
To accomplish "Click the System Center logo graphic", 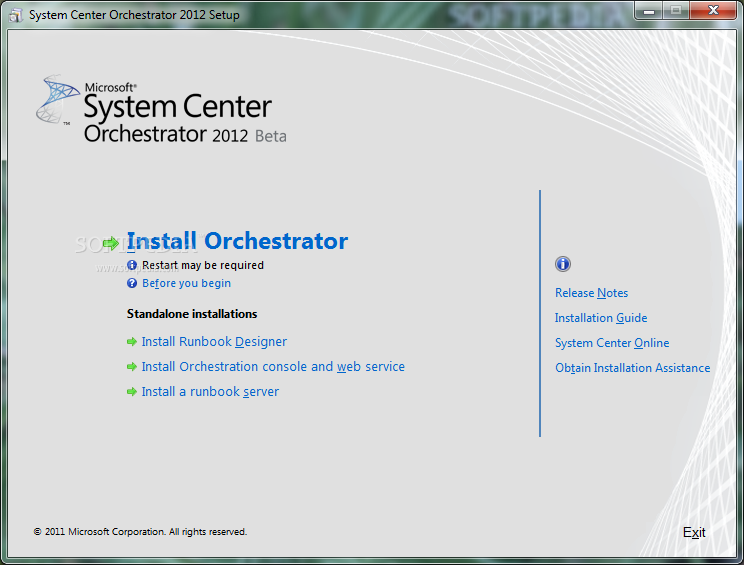I will coord(57,99).
